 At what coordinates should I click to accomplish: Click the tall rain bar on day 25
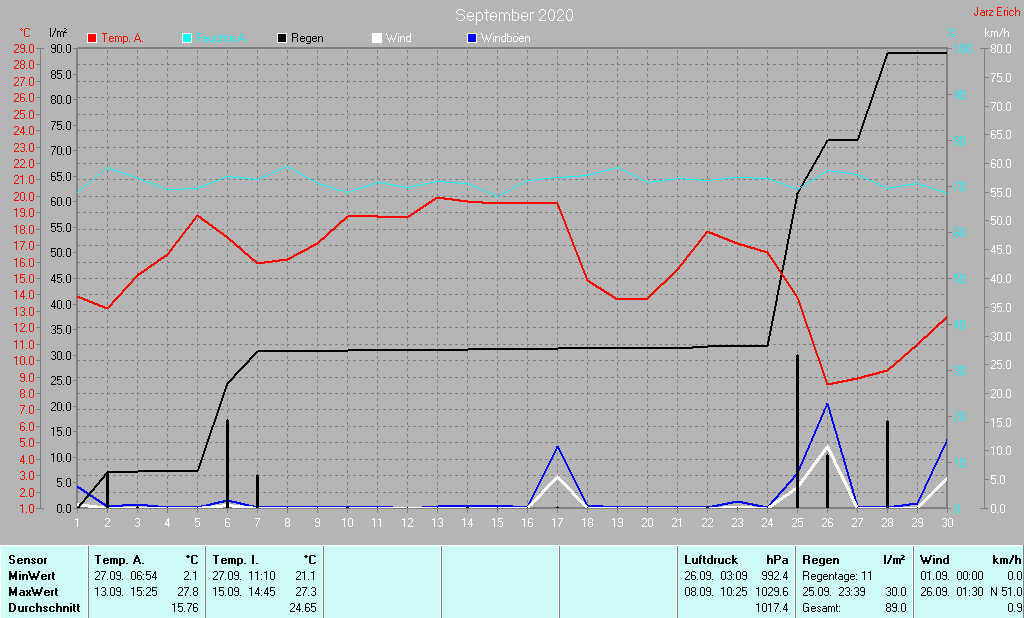coord(797,430)
